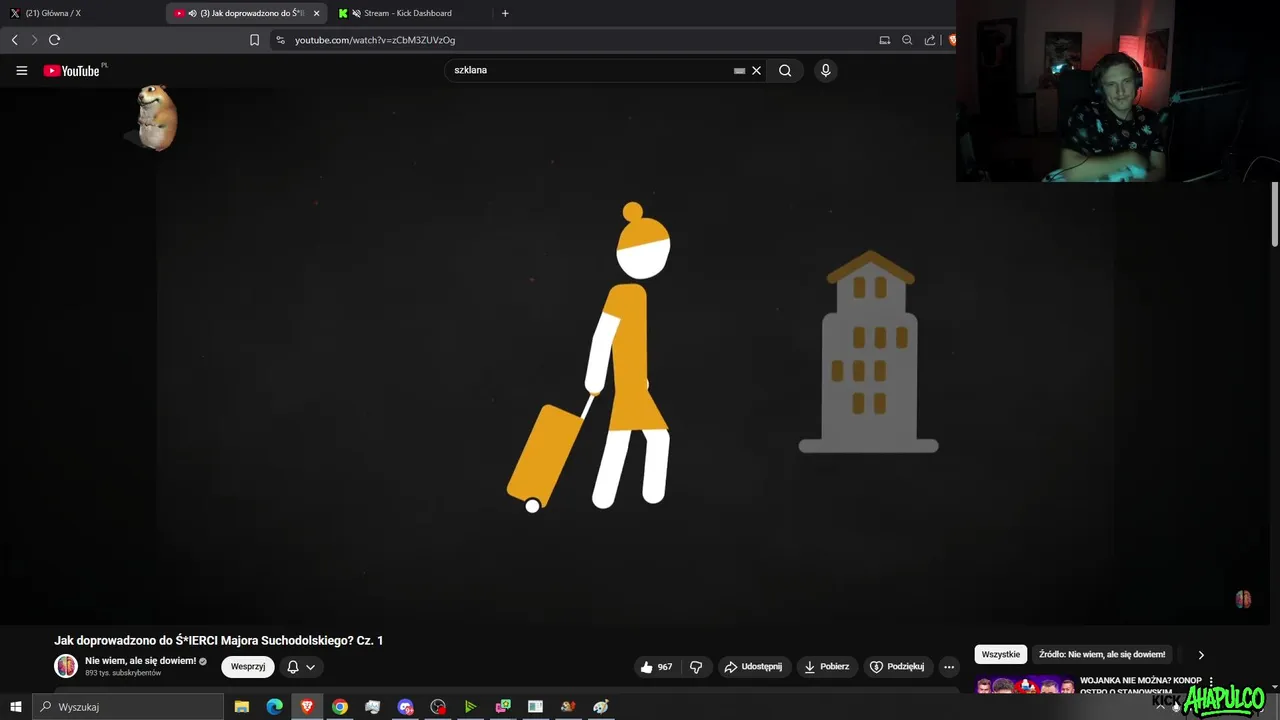This screenshot has width=1280, height=720.
Task: Close the YouTube 'Jak doprowadzono' tab
Action: click(x=316, y=13)
